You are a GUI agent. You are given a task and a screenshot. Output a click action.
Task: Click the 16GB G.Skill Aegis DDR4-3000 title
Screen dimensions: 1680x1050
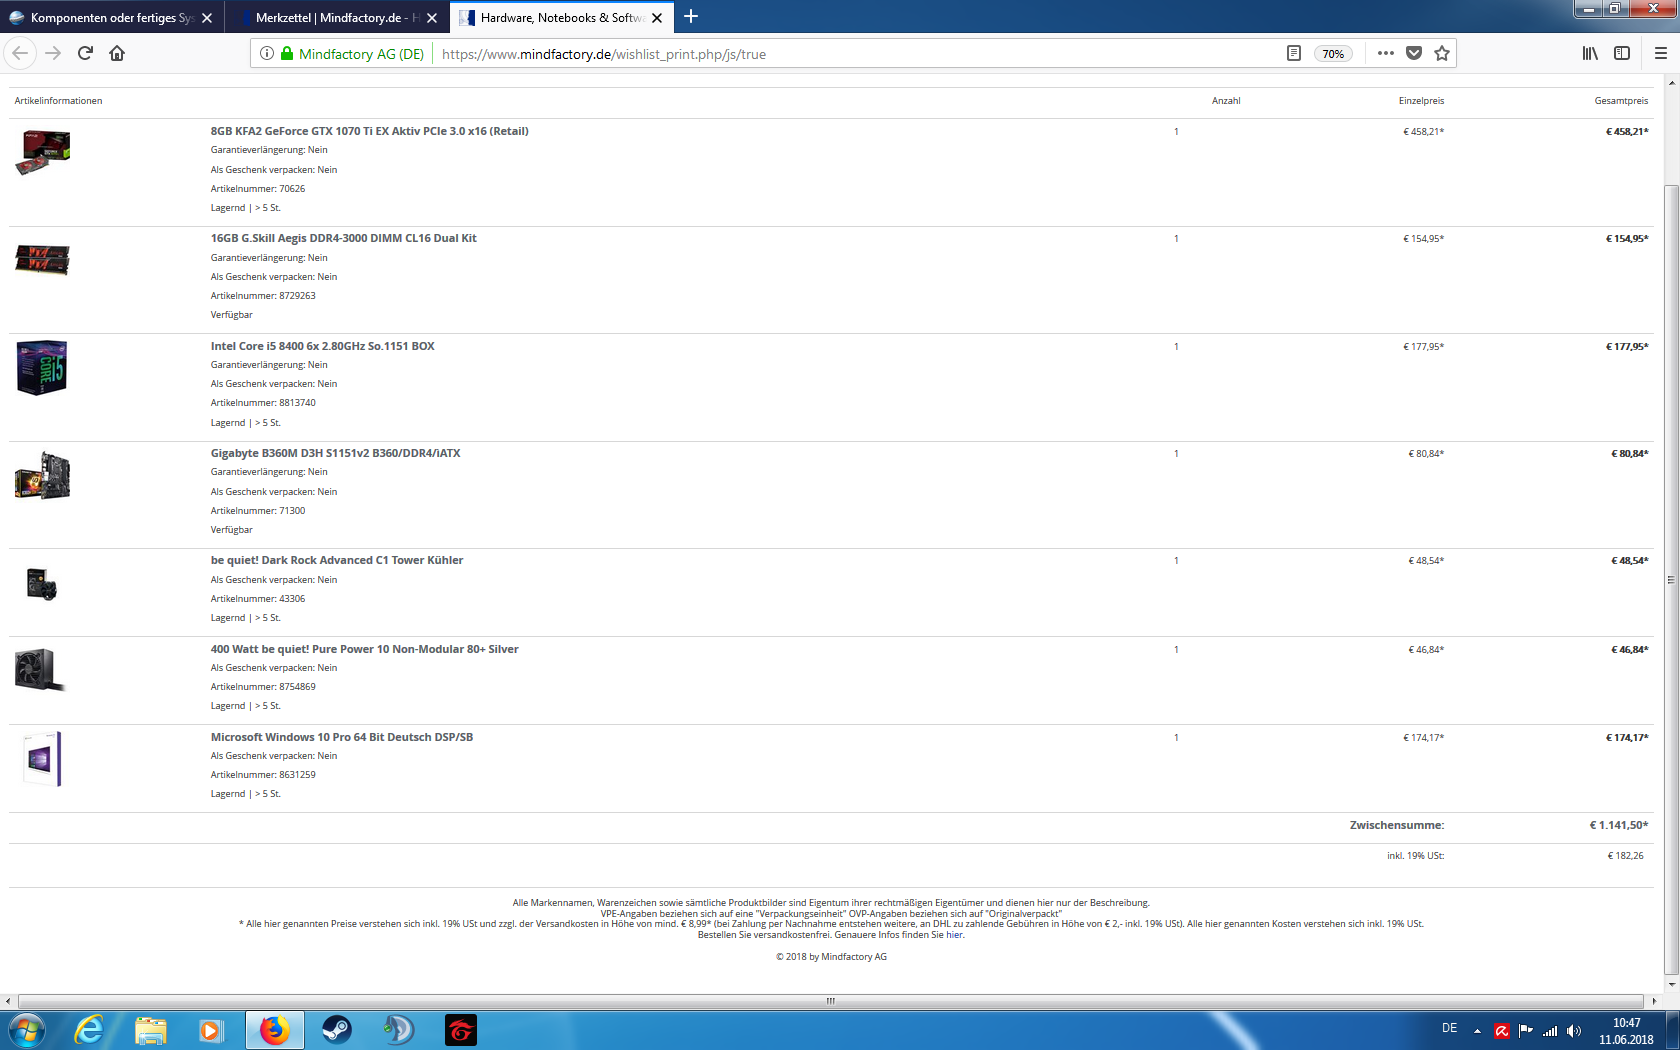343,238
